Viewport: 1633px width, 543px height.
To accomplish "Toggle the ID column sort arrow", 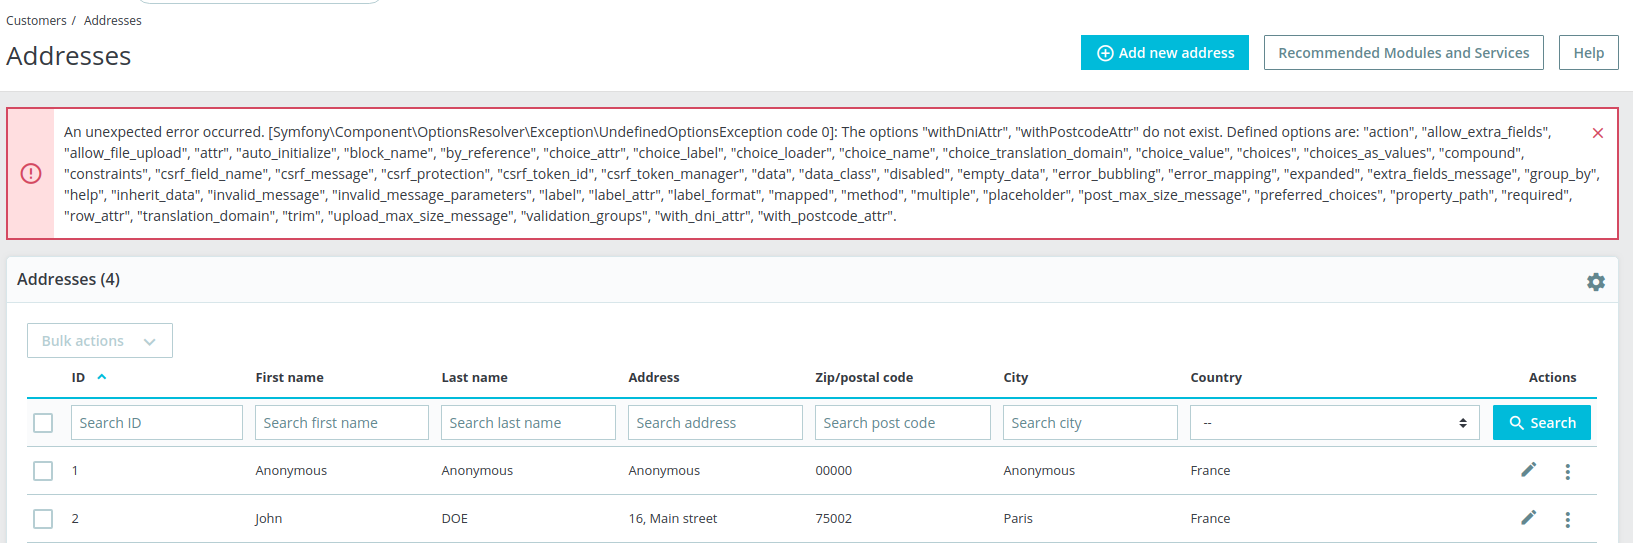I will (x=102, y=377).
